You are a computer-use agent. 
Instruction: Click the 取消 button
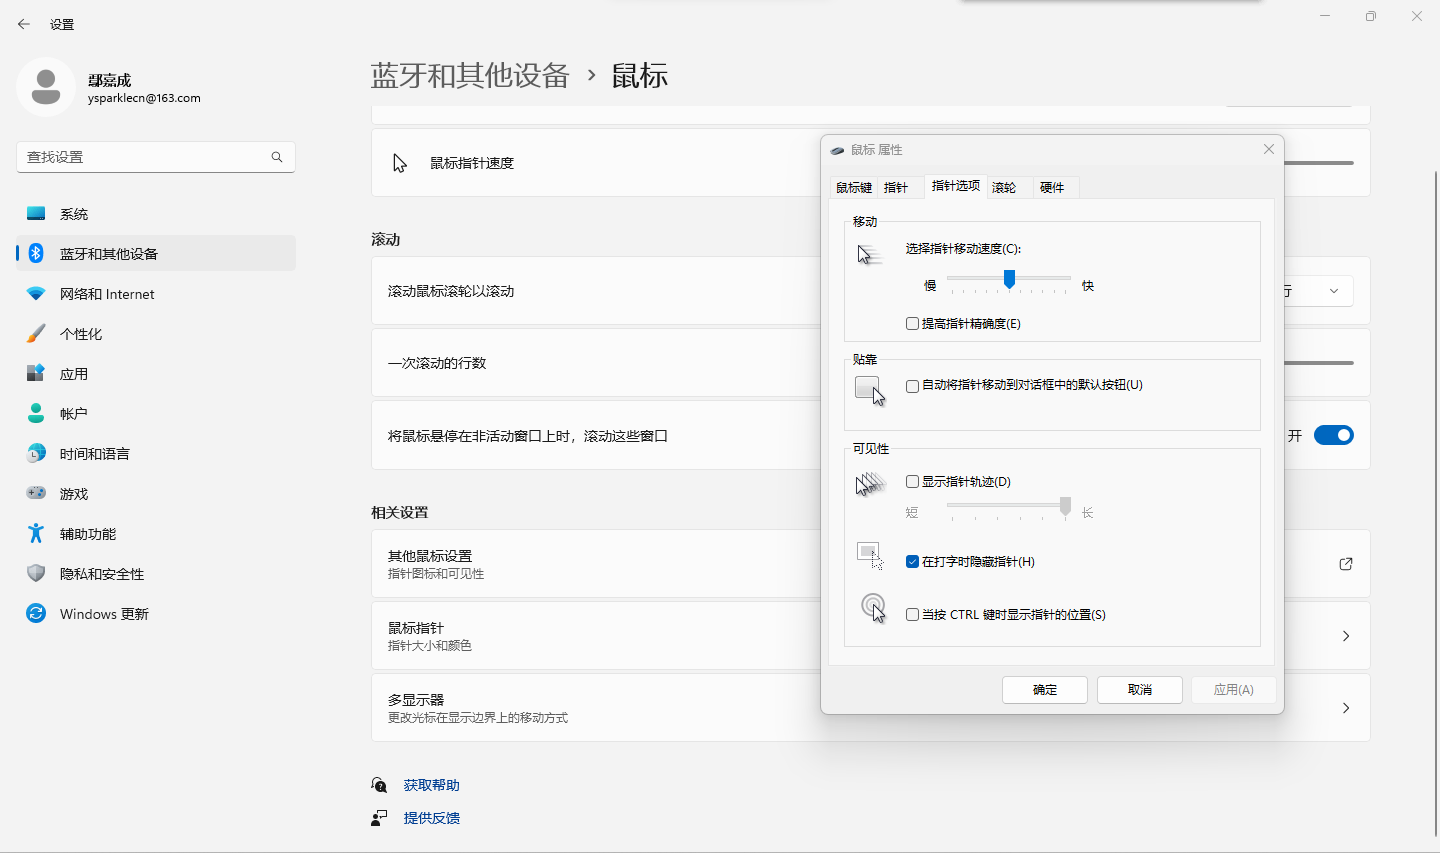pos(1140,690)
